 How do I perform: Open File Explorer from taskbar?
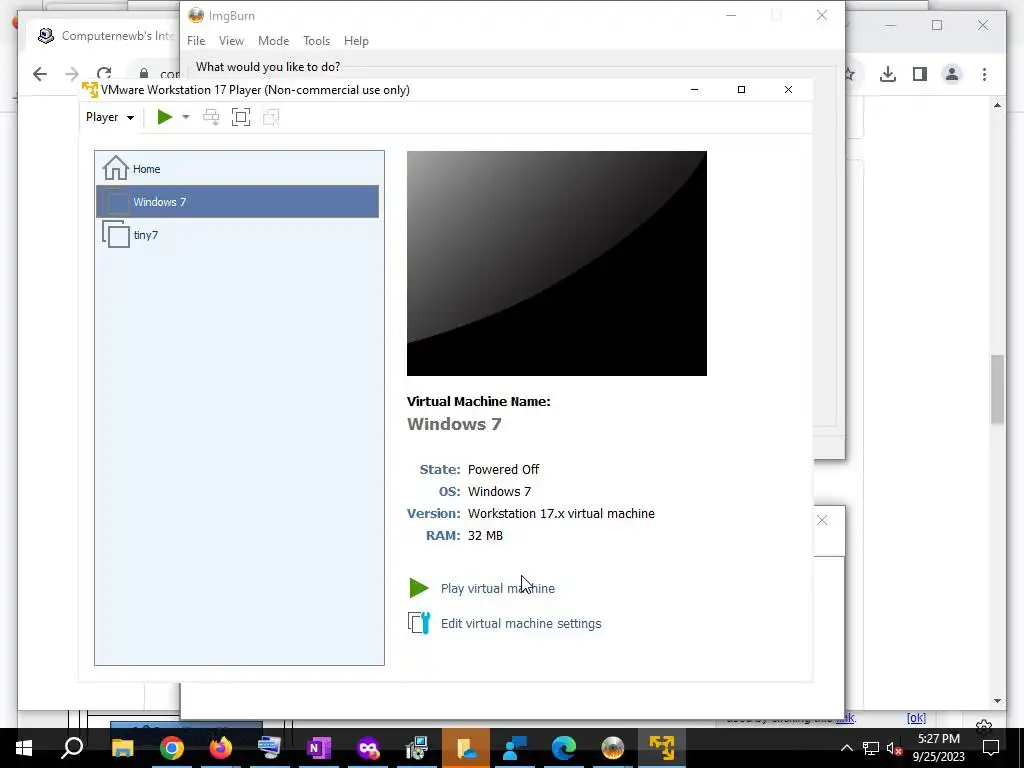point(122,748)
